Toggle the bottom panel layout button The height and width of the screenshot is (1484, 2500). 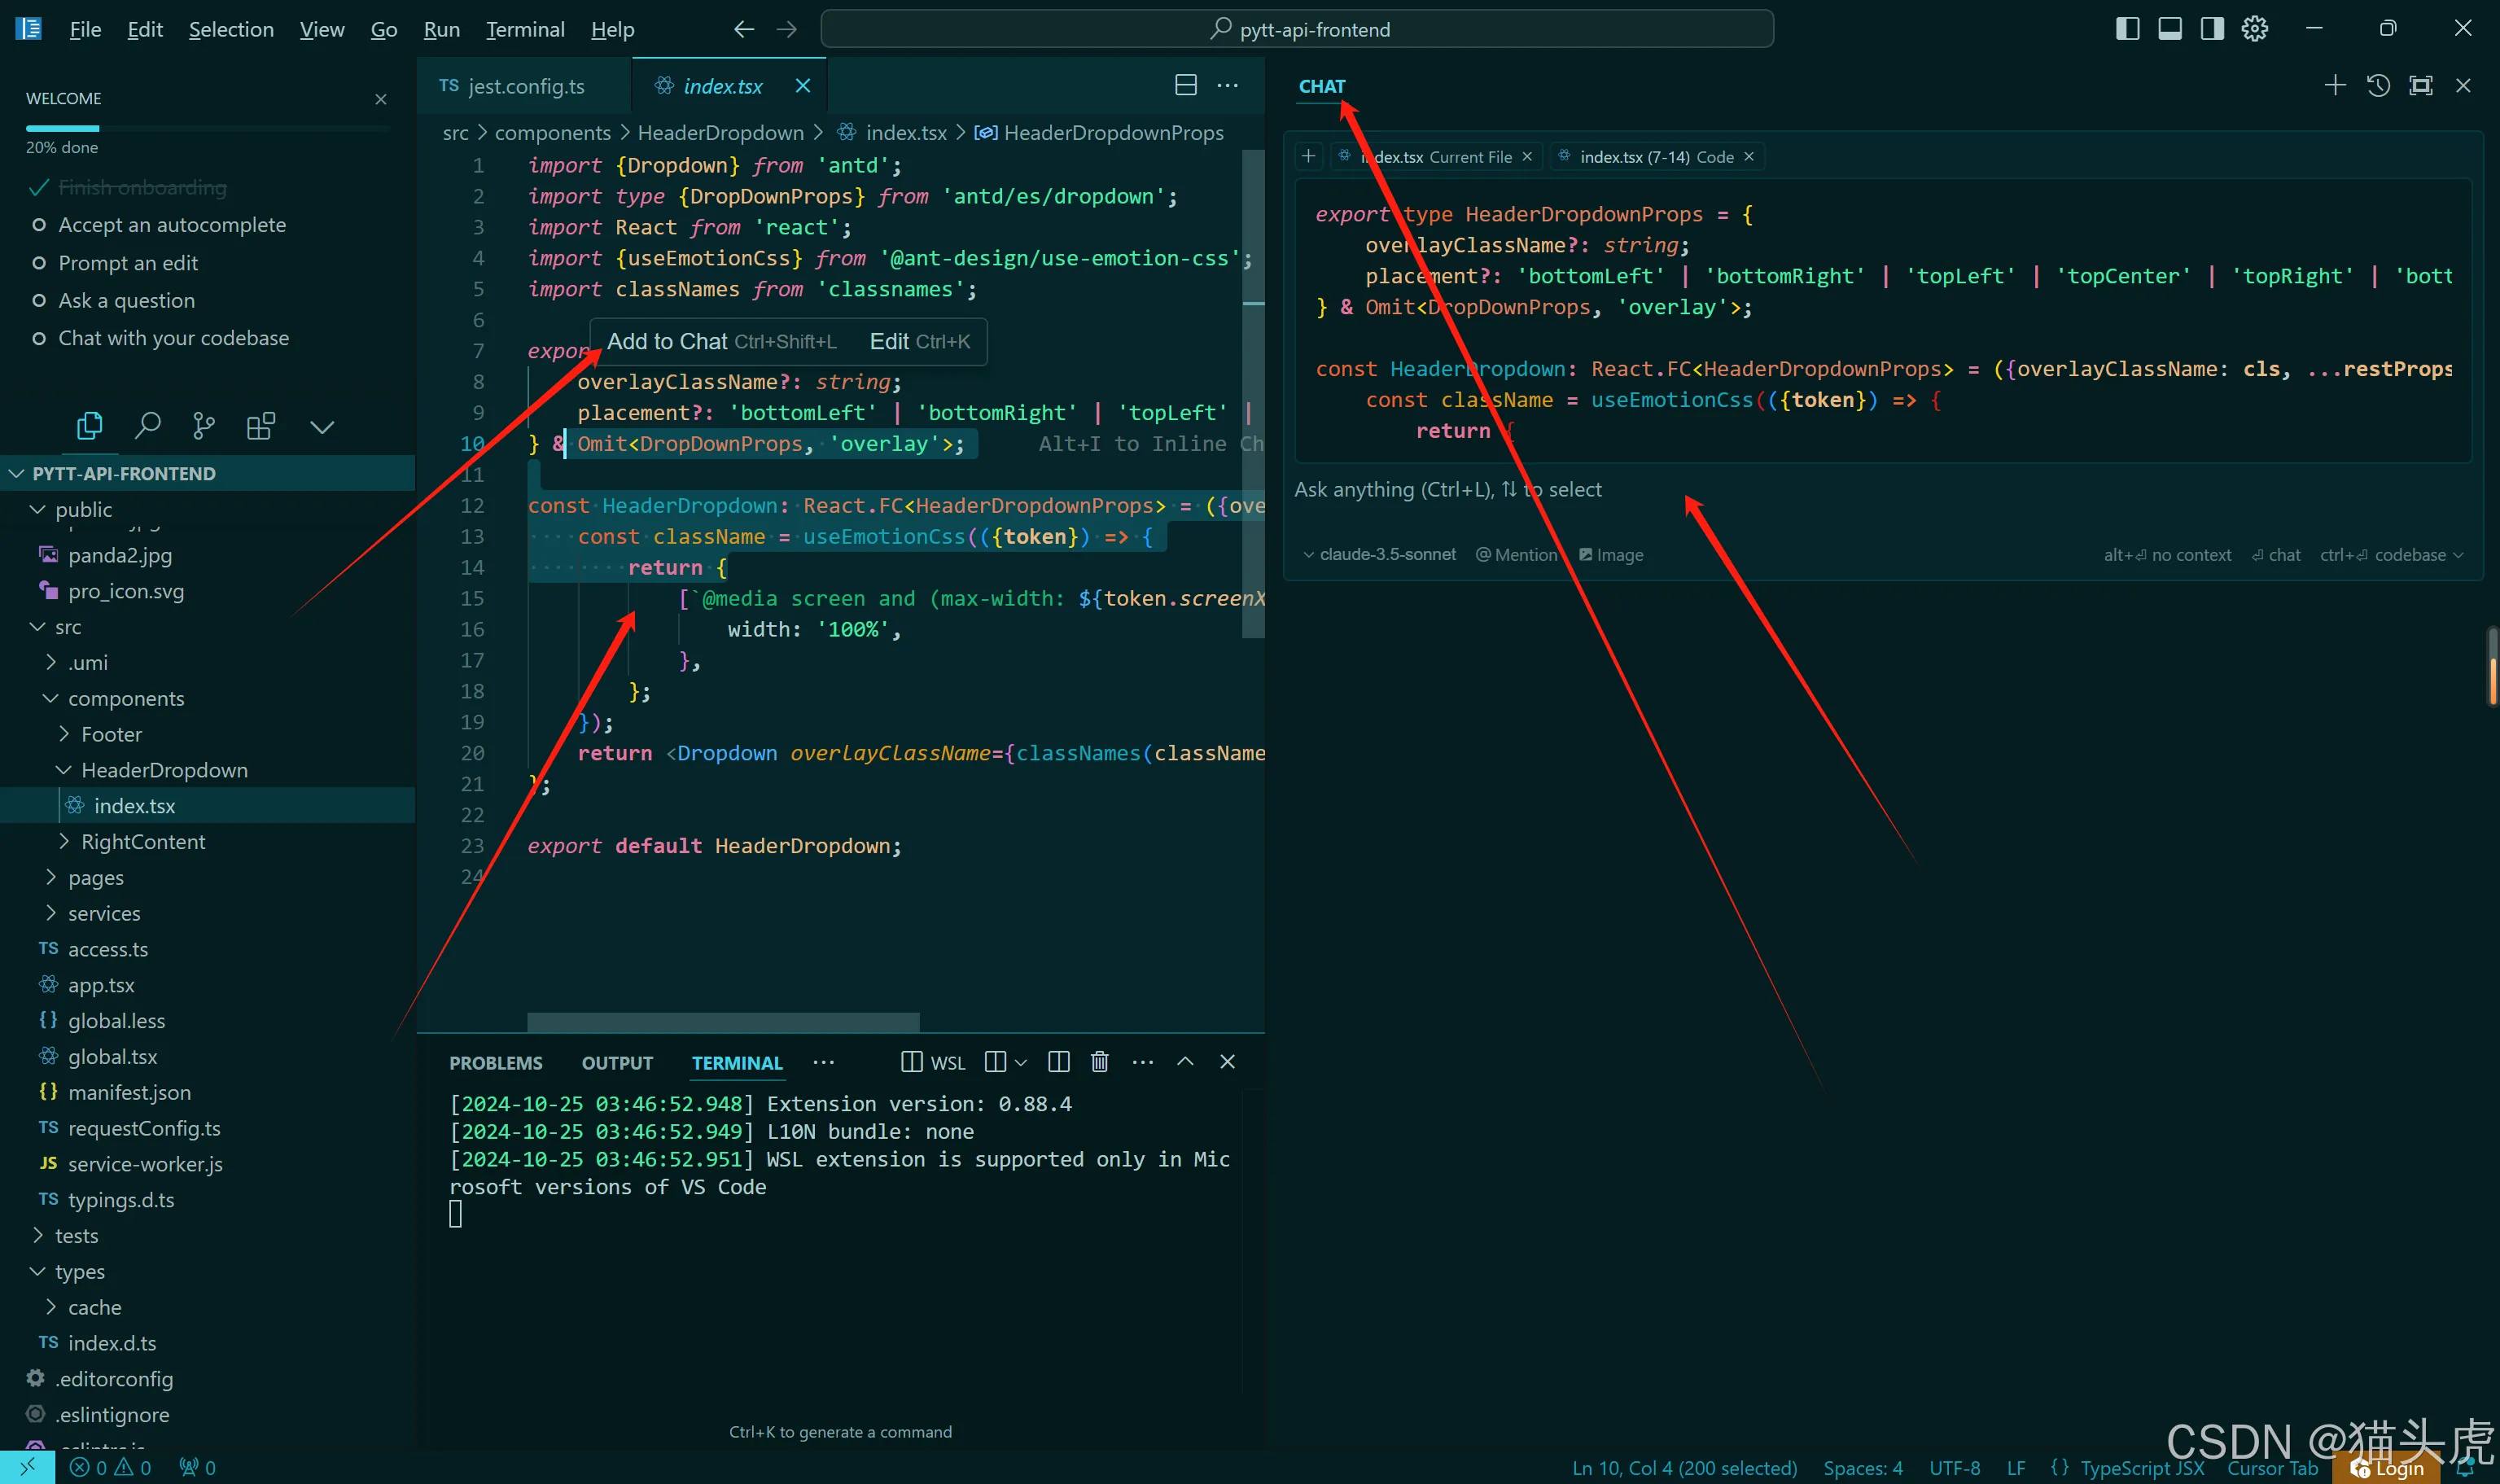2169,29
